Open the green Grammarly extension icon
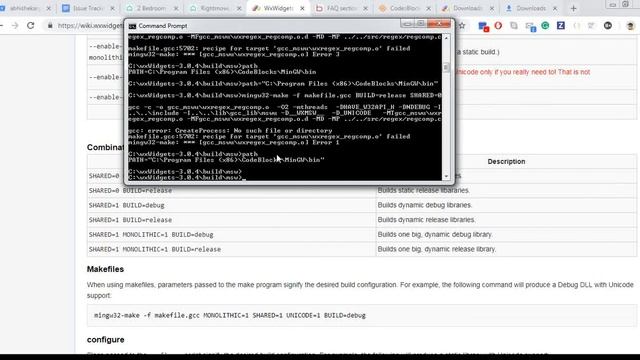Screen dimensions: 640x360 [545, 26]
